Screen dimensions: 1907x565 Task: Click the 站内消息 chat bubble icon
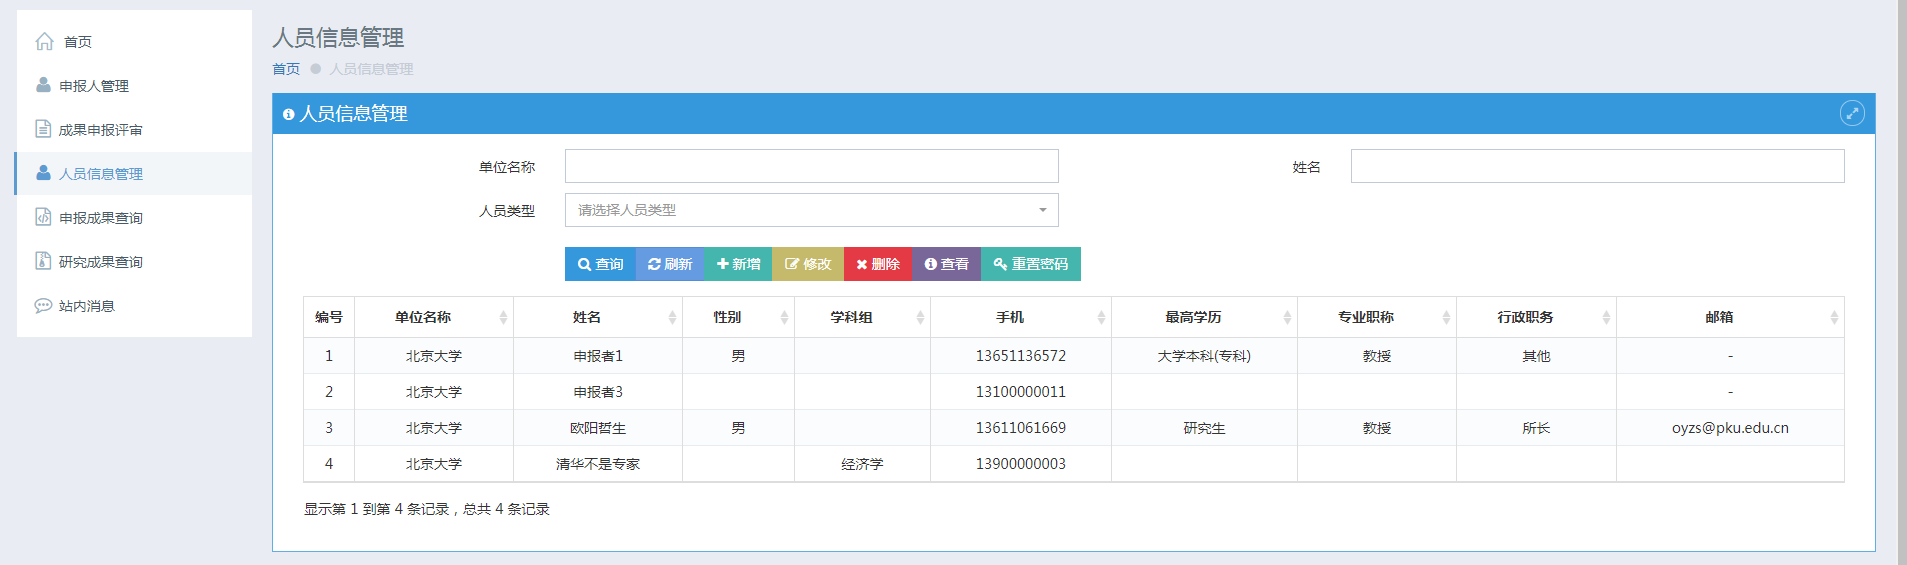(x=43, y=305)
